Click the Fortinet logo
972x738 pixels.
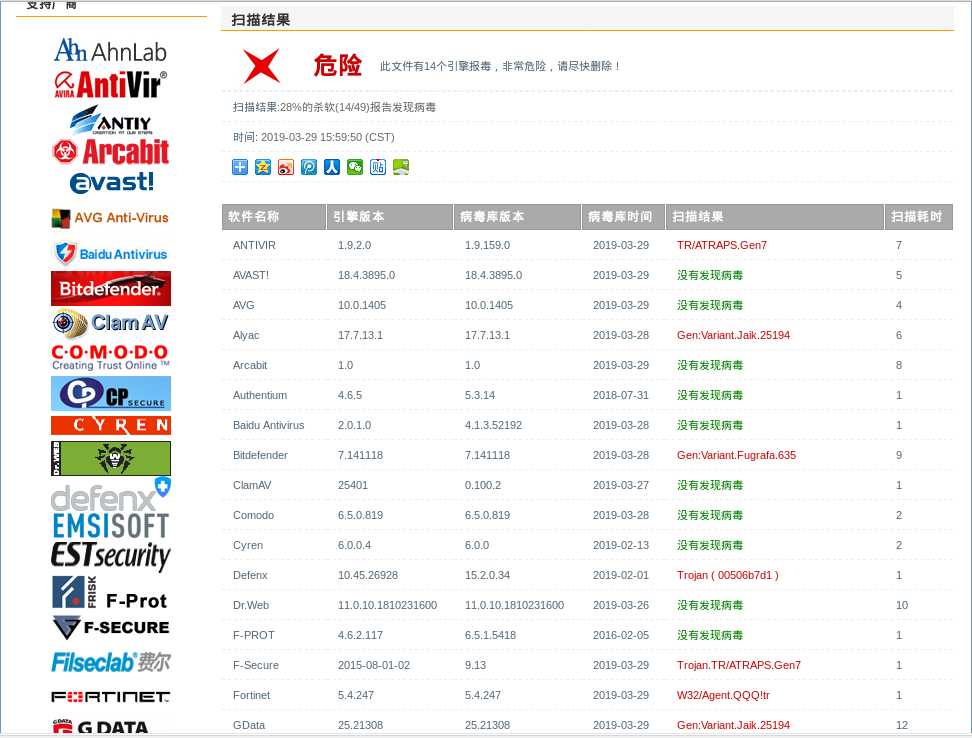[110, 697]
